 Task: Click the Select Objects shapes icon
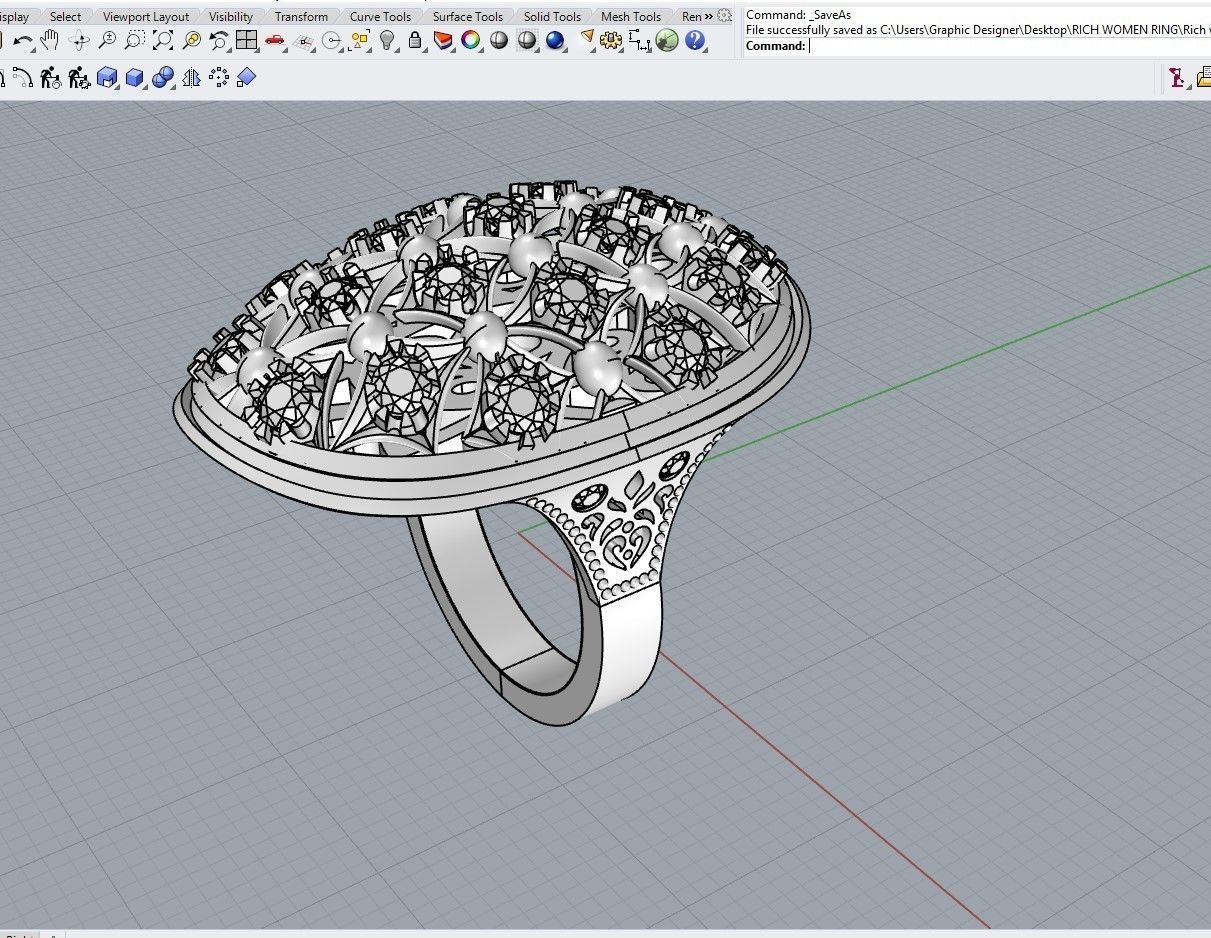[x=359, y=41]
